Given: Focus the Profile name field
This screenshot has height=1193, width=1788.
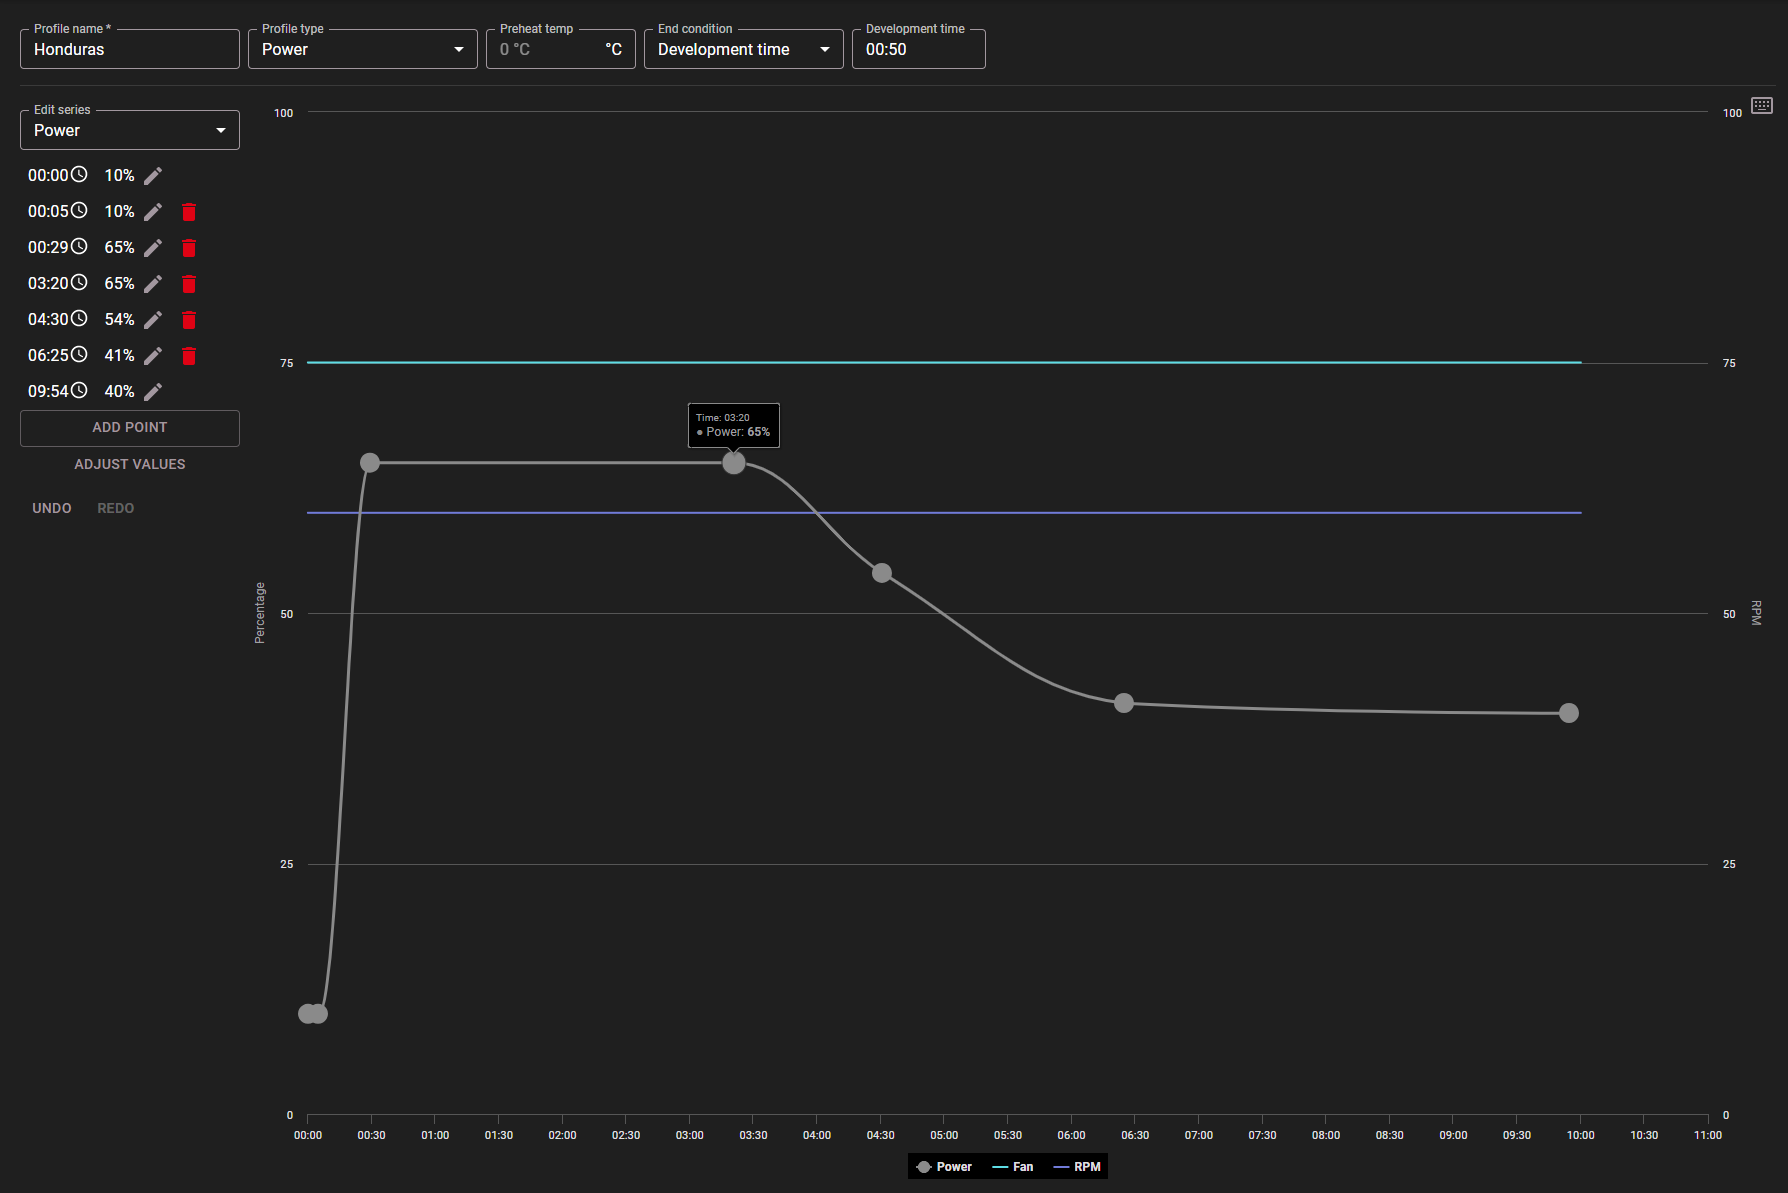Looking at the screenshot, I should click(x=130, y=49).
